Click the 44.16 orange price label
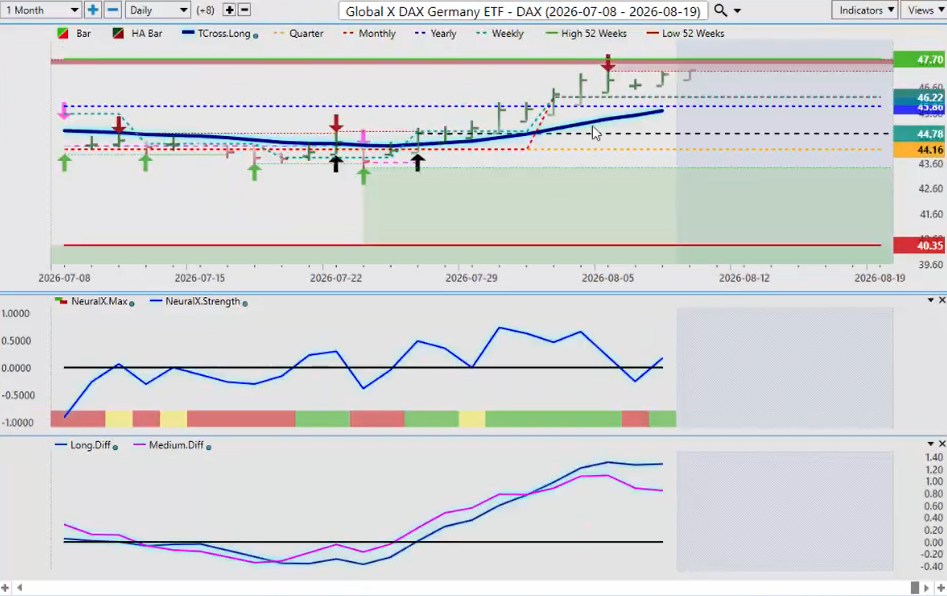947x596 pixels. click(919, 149)
